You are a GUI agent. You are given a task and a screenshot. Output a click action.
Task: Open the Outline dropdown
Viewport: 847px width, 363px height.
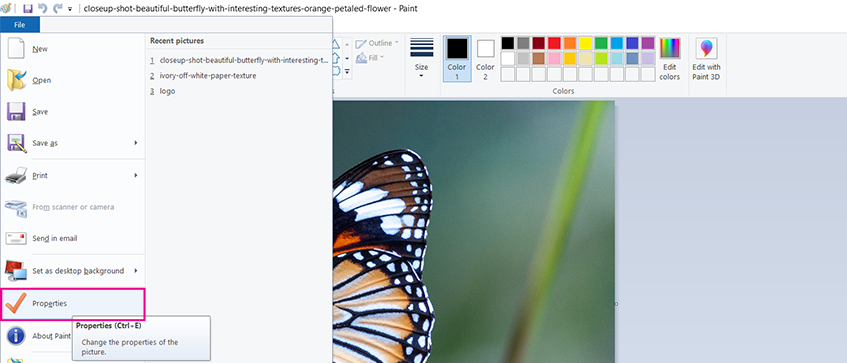377,43
